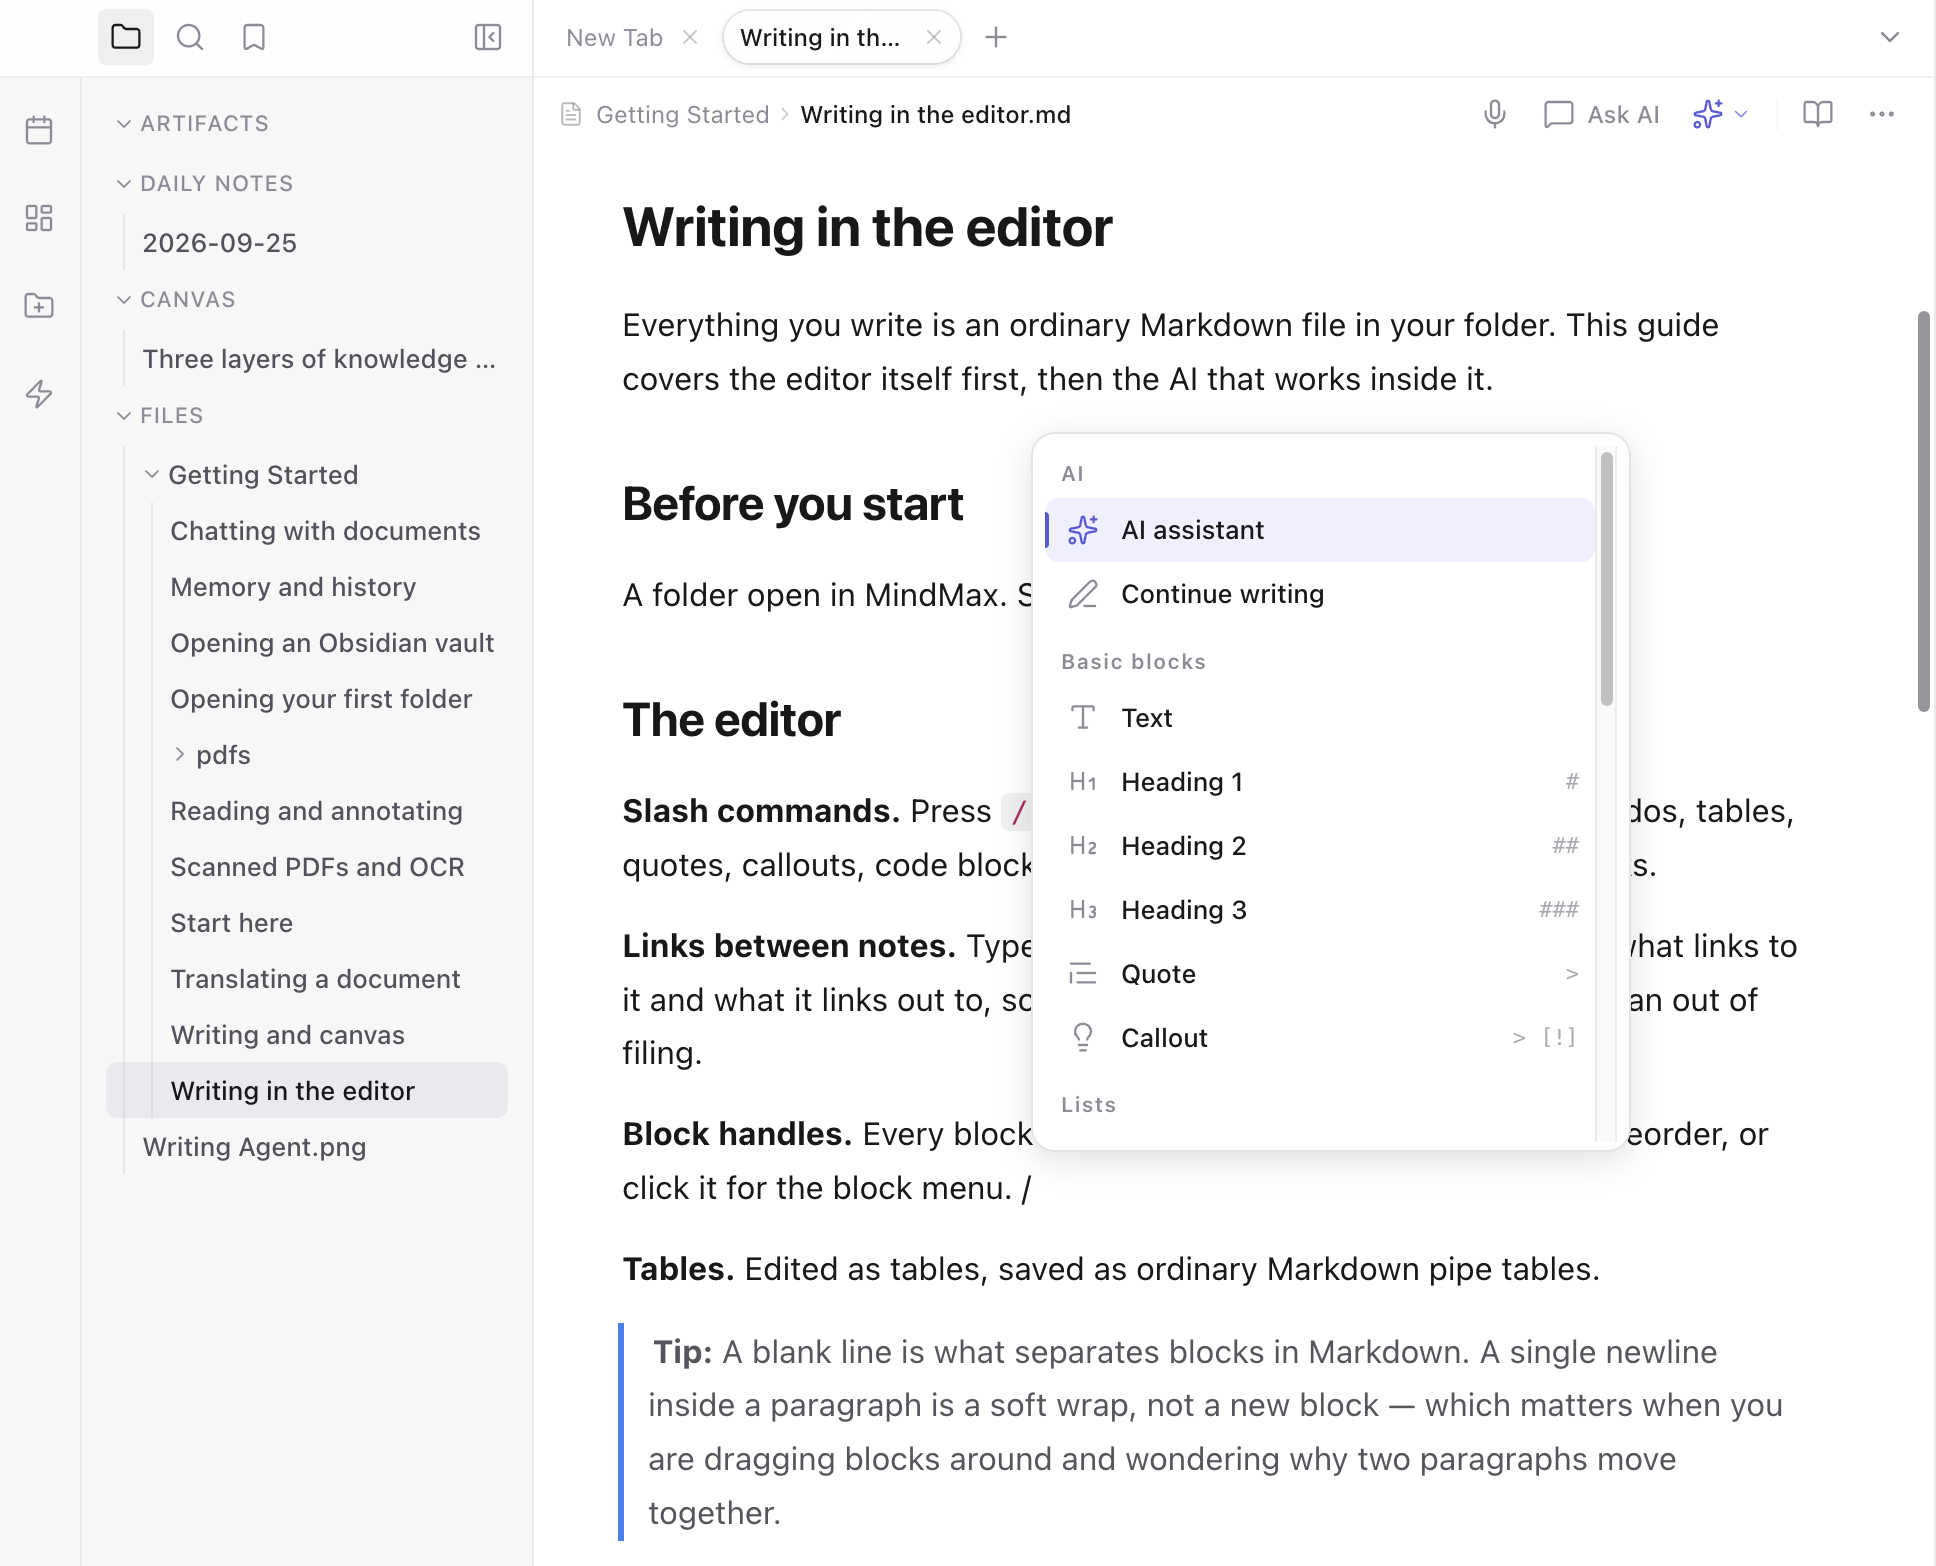Open Memory and history note

[293, 587]
